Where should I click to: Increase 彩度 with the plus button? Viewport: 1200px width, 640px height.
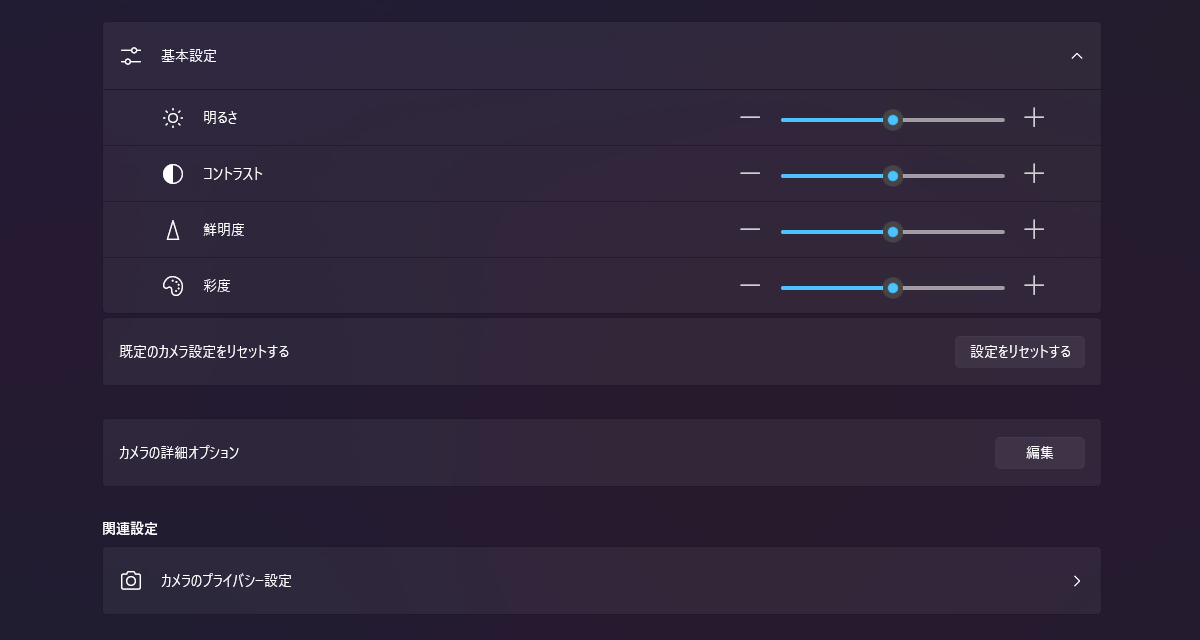click(x=1034, y=286)
